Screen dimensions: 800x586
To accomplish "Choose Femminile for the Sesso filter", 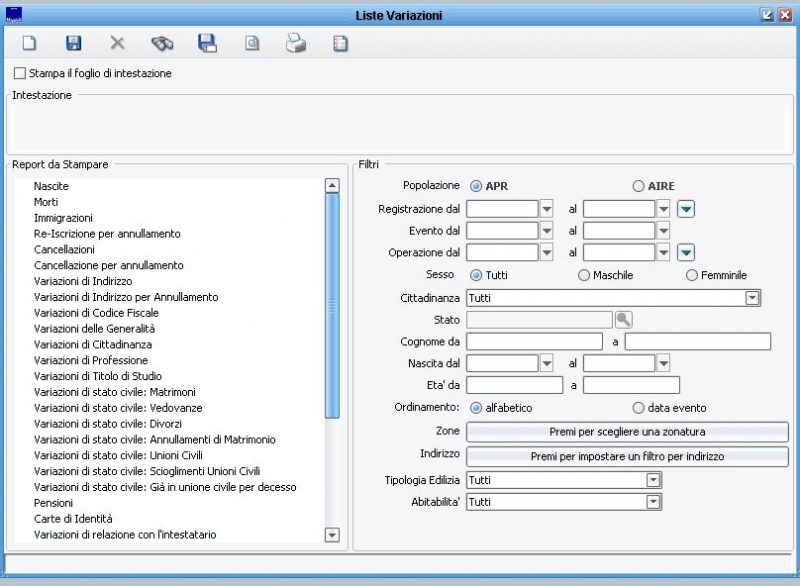I will point(692,275).
